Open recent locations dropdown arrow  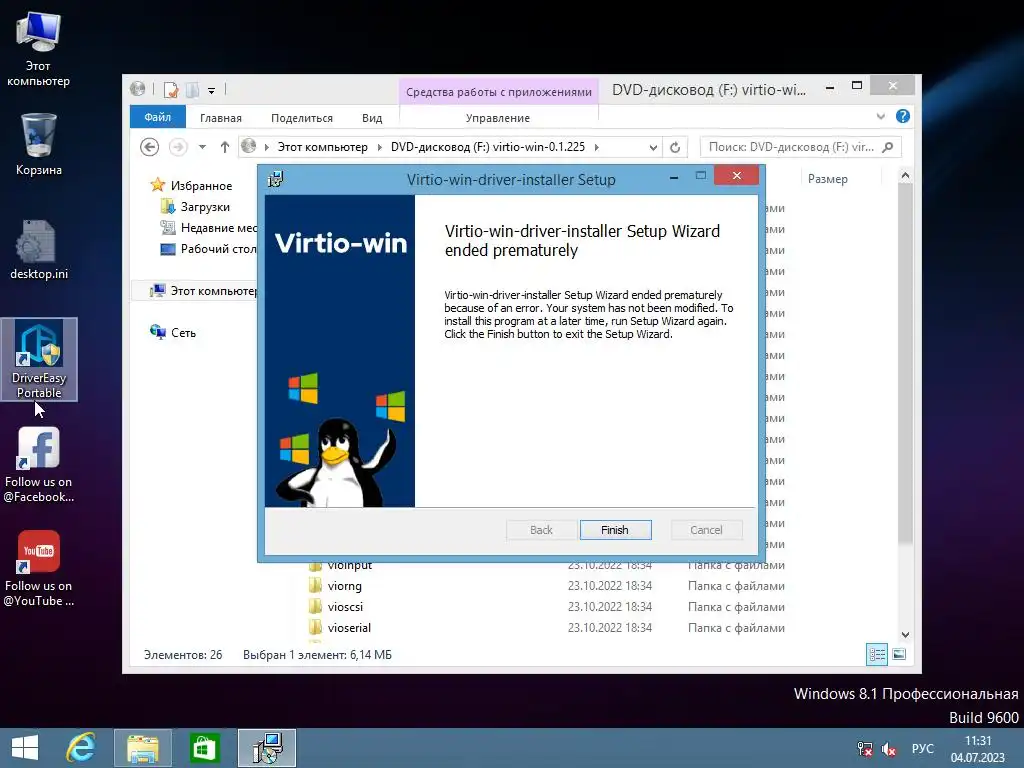202,147
